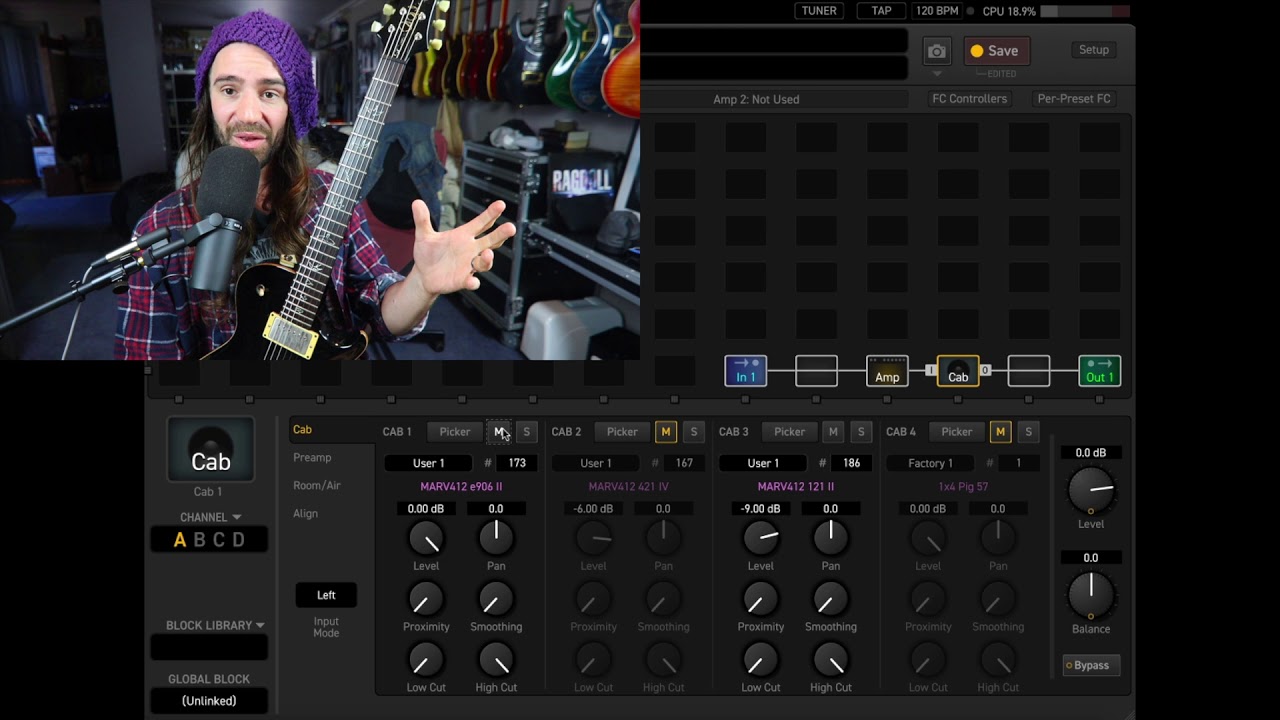Image resolution: width=1280 pixels, height=720 pixels.
Task: Click the 120 BPM tempo field
Action: pos(937,11)
